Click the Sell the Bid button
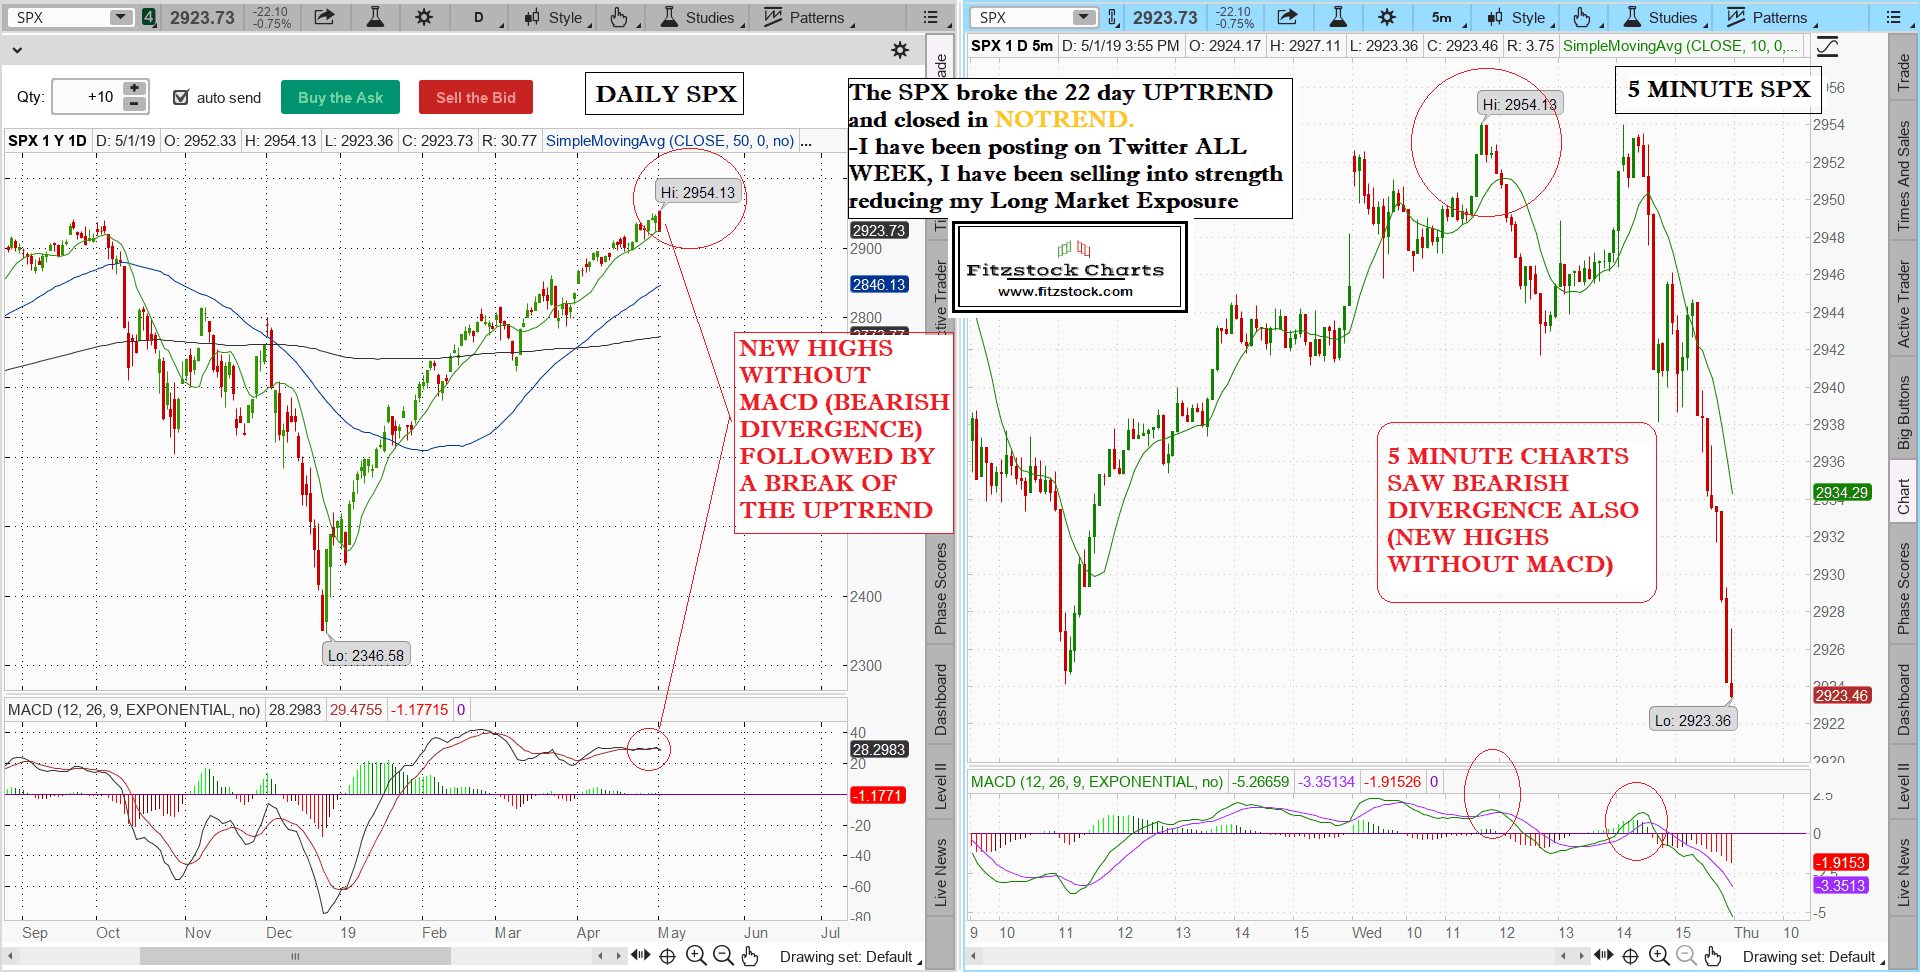The width and height of the screenshot is (1920, 972). click(x=475, y=97)
